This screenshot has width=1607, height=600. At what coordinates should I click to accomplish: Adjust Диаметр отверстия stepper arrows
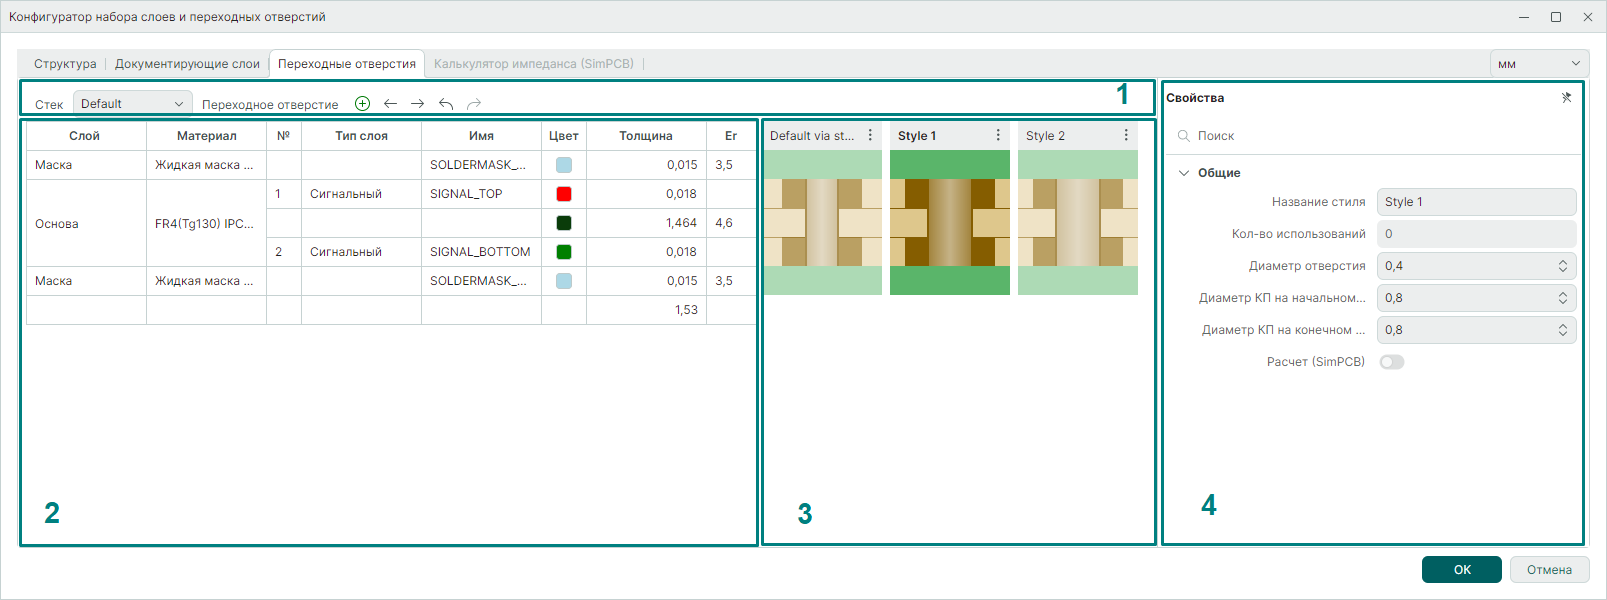click(x=1563, y=266)
